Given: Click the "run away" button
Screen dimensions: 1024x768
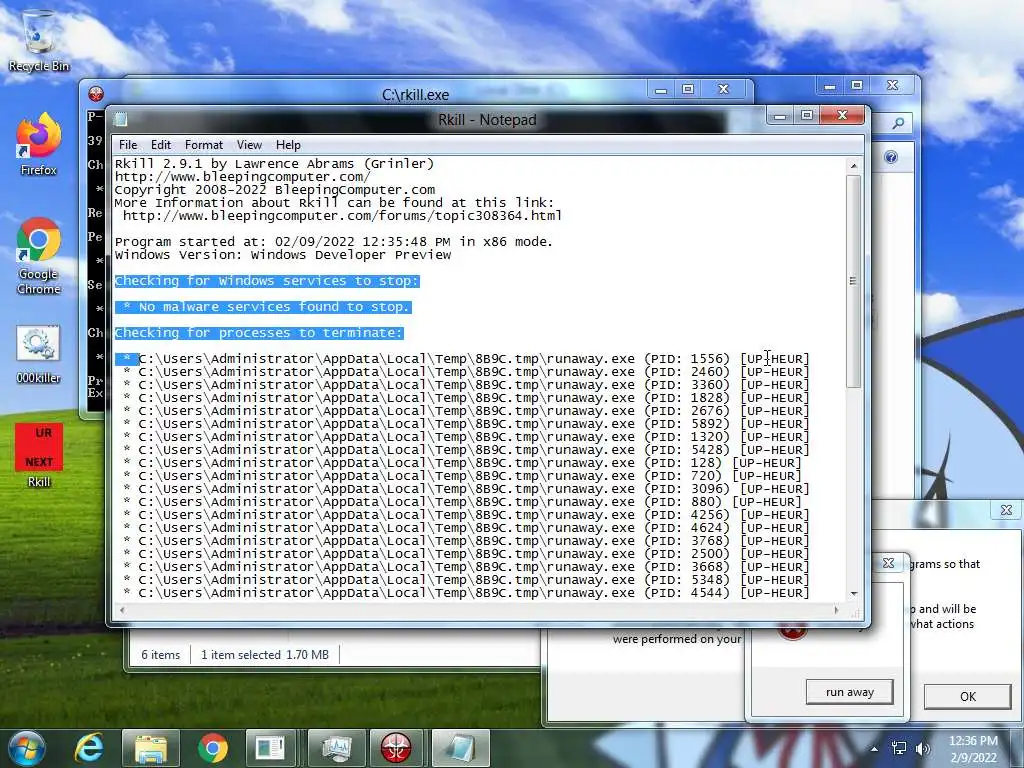Looking at the screenshot, I should coord(850,692).
